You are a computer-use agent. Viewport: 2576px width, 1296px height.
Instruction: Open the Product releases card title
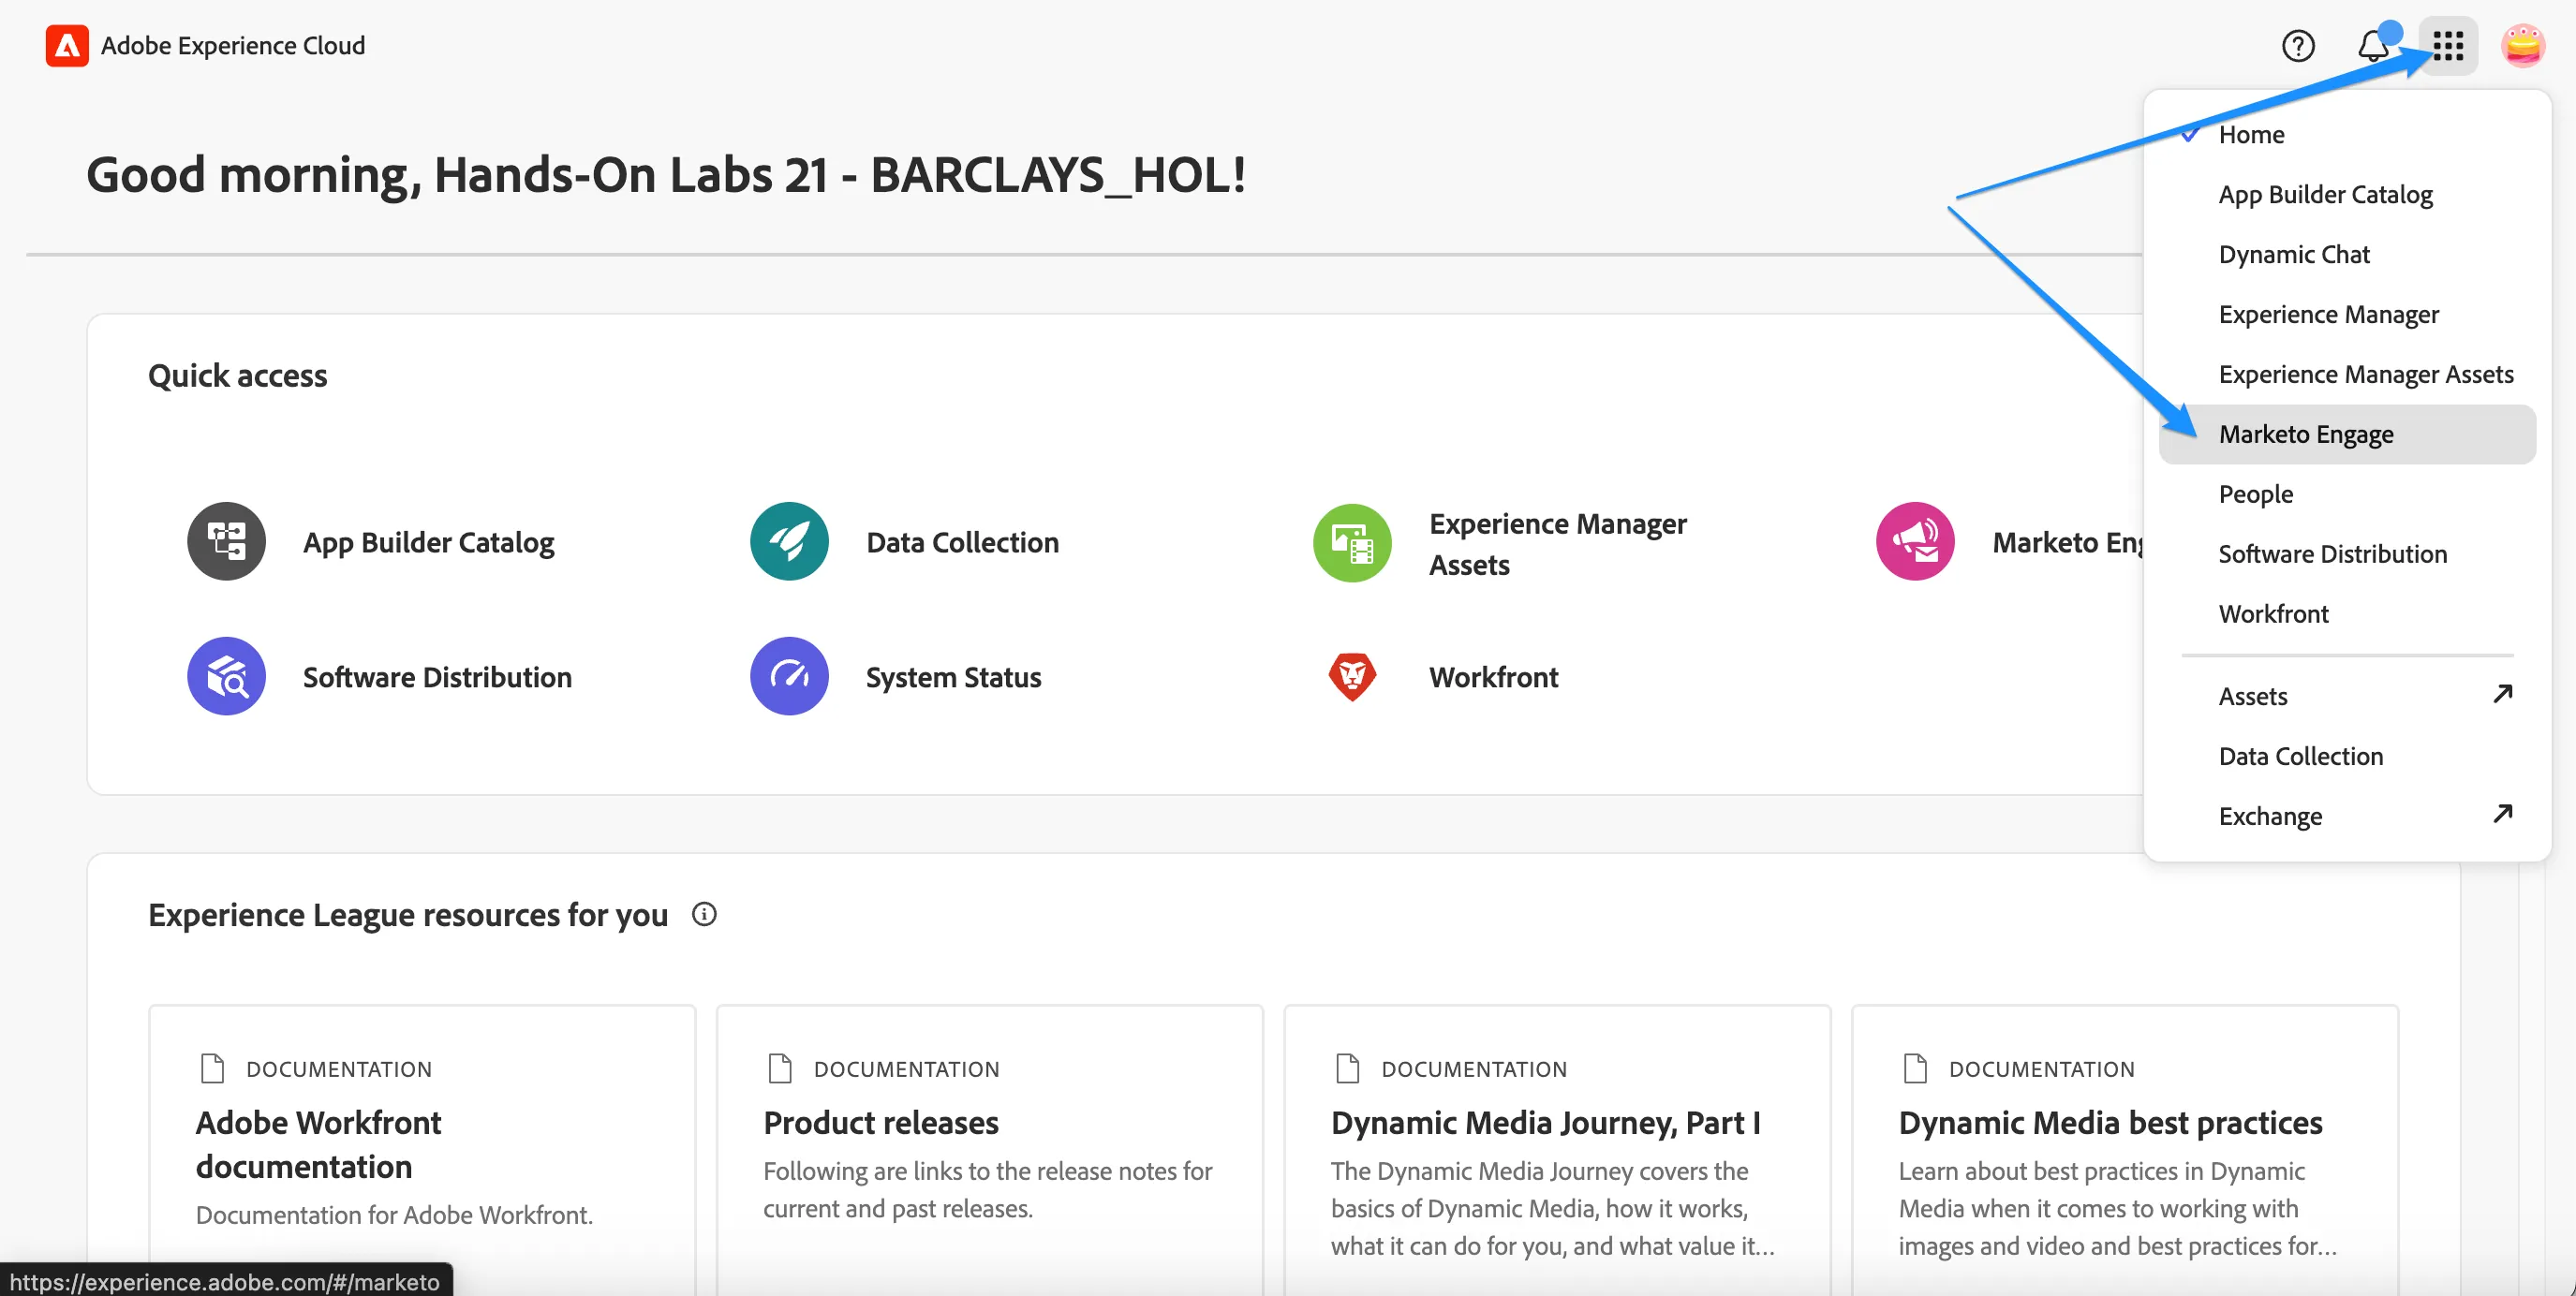(x=881, y=1122)
